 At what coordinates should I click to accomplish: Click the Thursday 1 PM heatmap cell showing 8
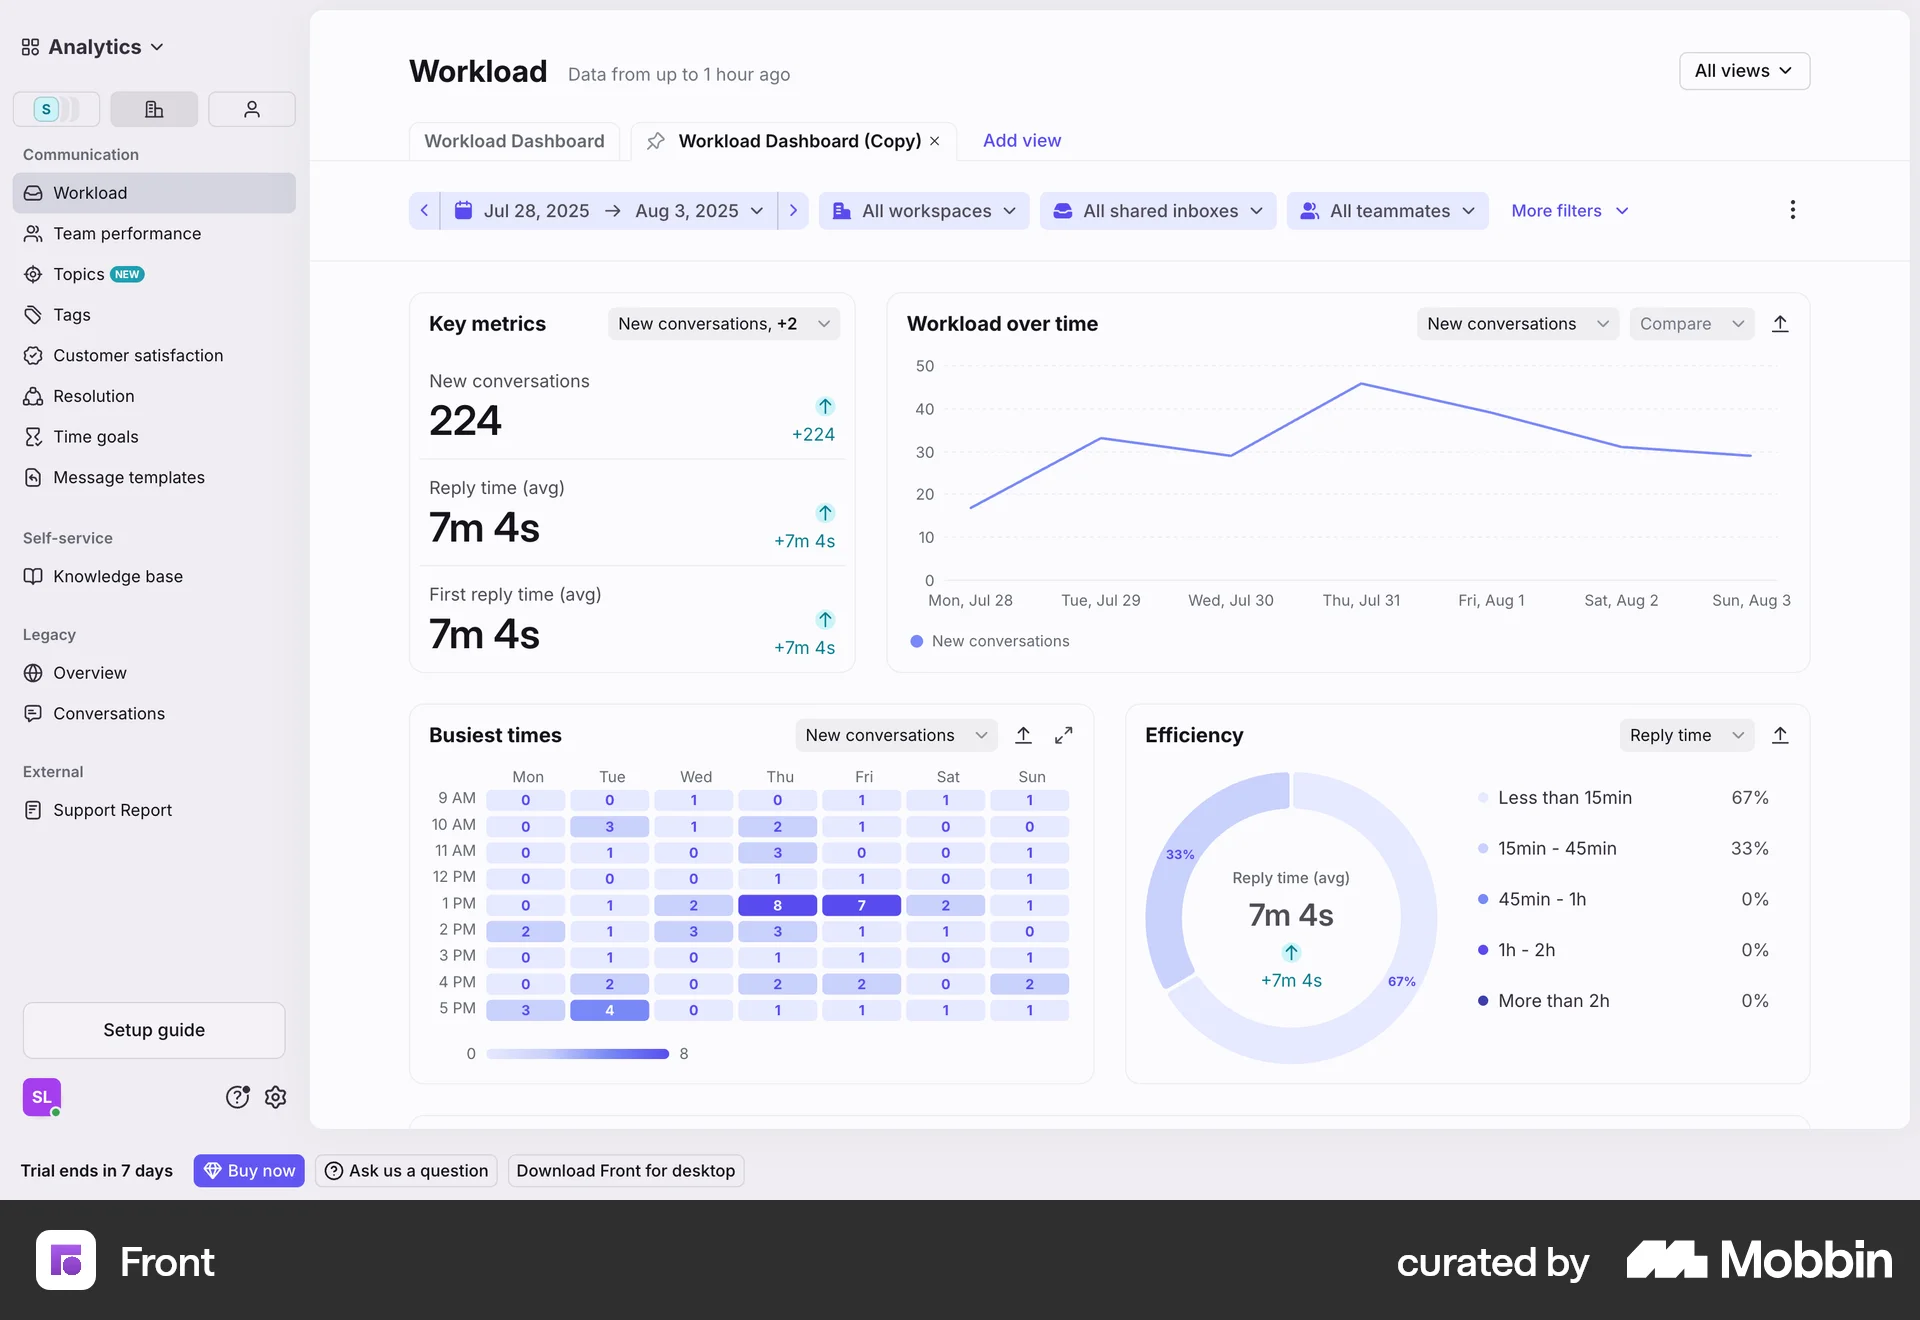pyautogui.click(x=778, y=905)
